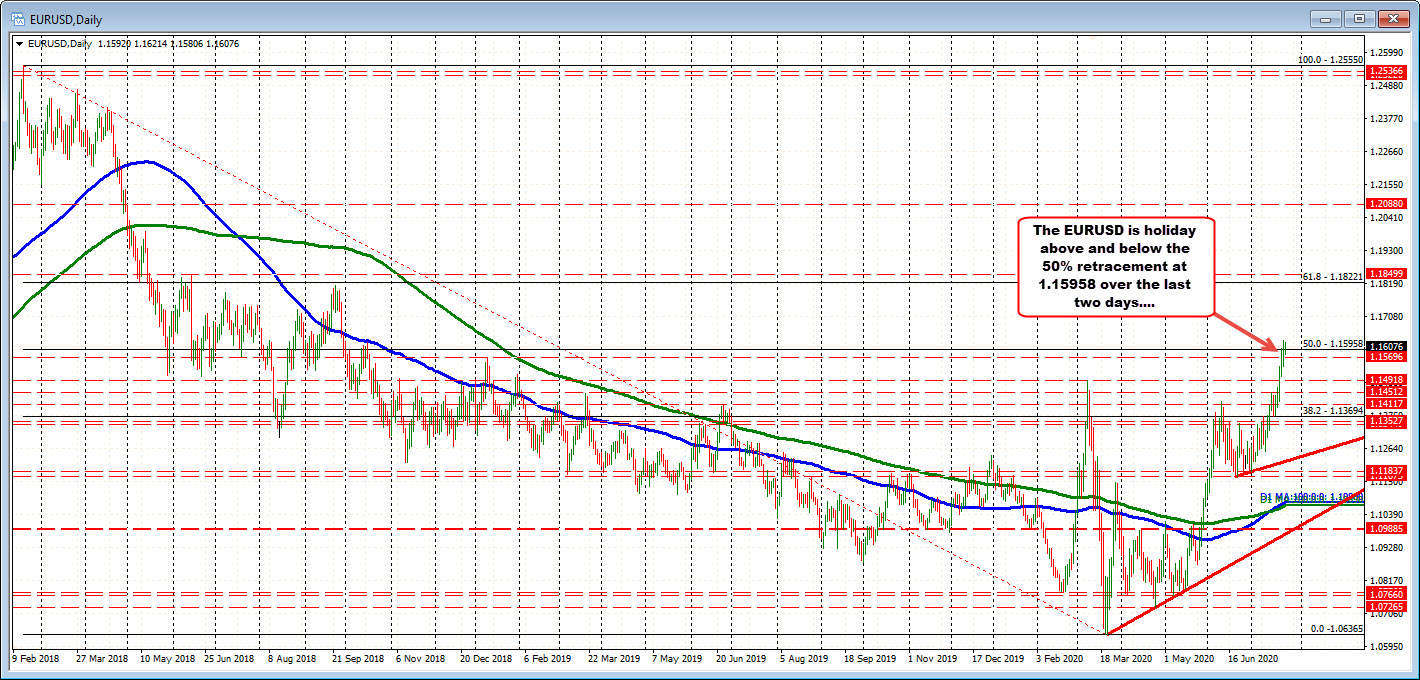
Task: Click the red price label 1.14512
Action: 1386,391
